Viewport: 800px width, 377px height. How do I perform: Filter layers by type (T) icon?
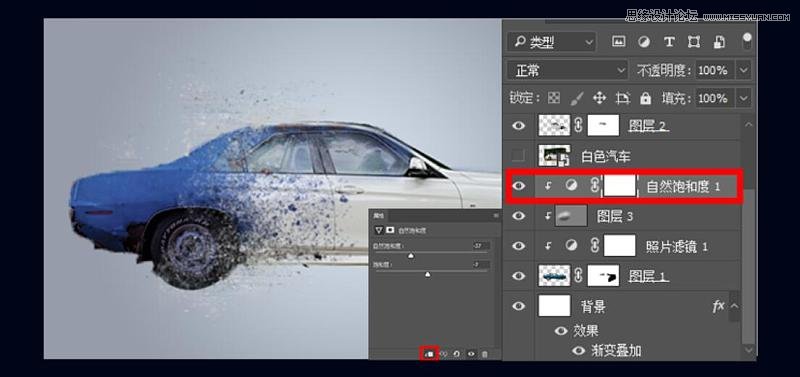(669, 42)
